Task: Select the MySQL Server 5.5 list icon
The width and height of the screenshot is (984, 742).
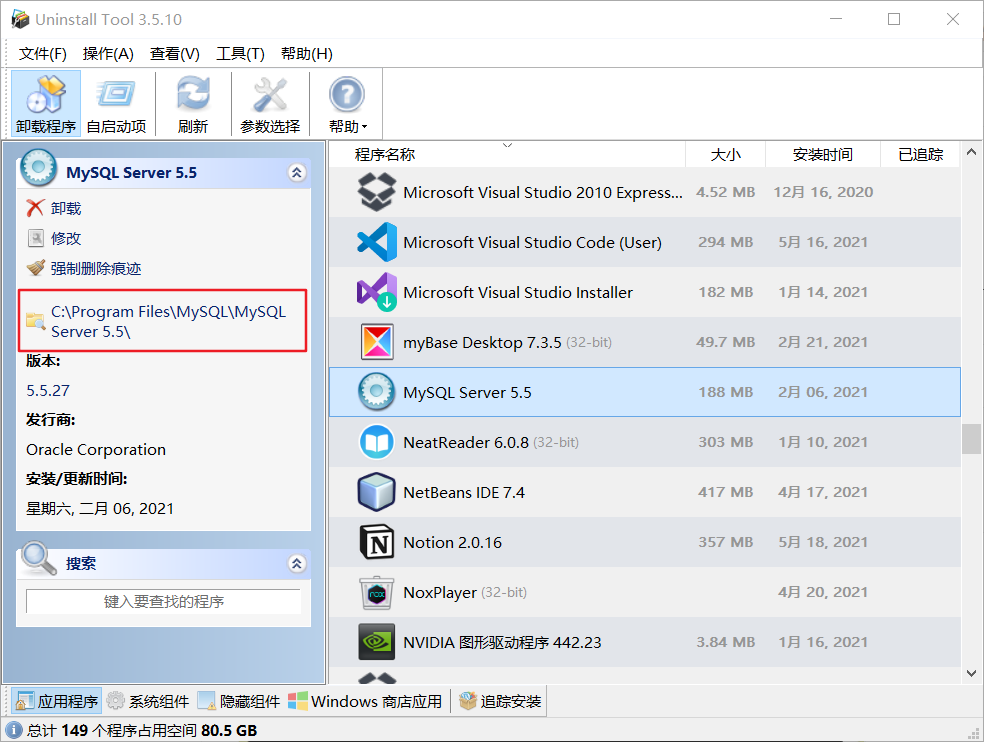Action: 377,392
